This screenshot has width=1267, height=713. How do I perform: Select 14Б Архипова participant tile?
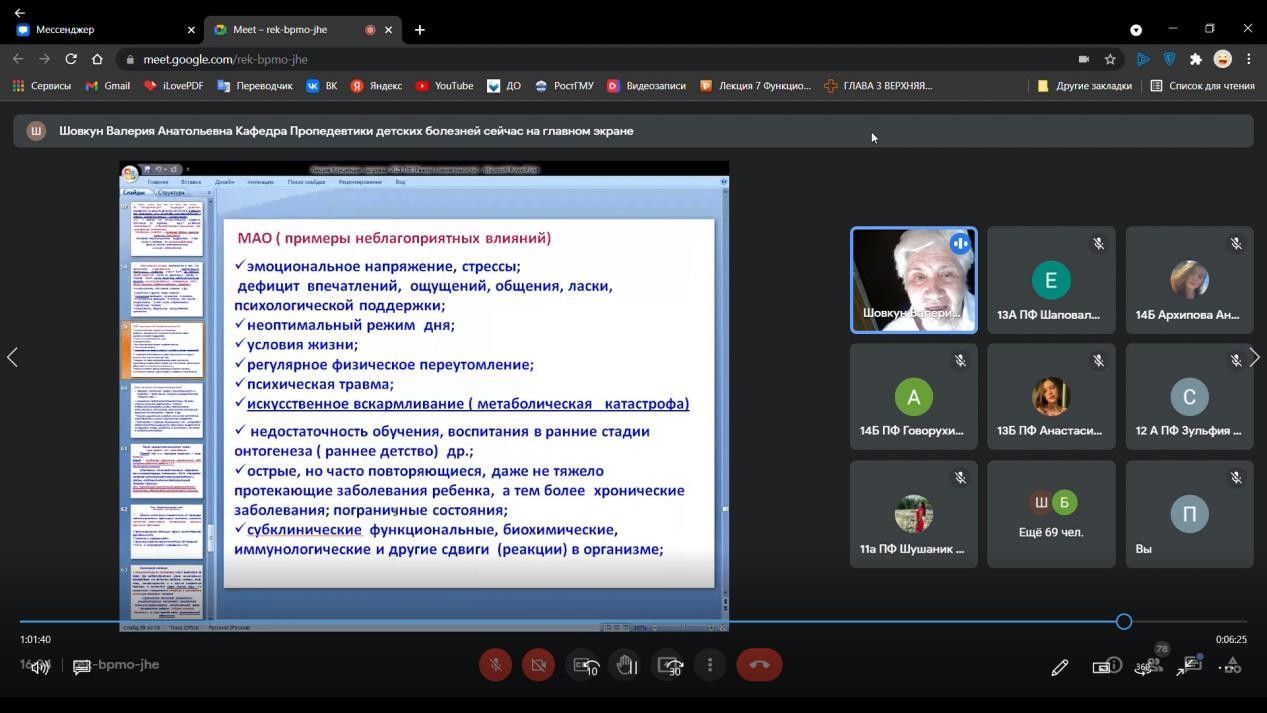coord(1189,280)
